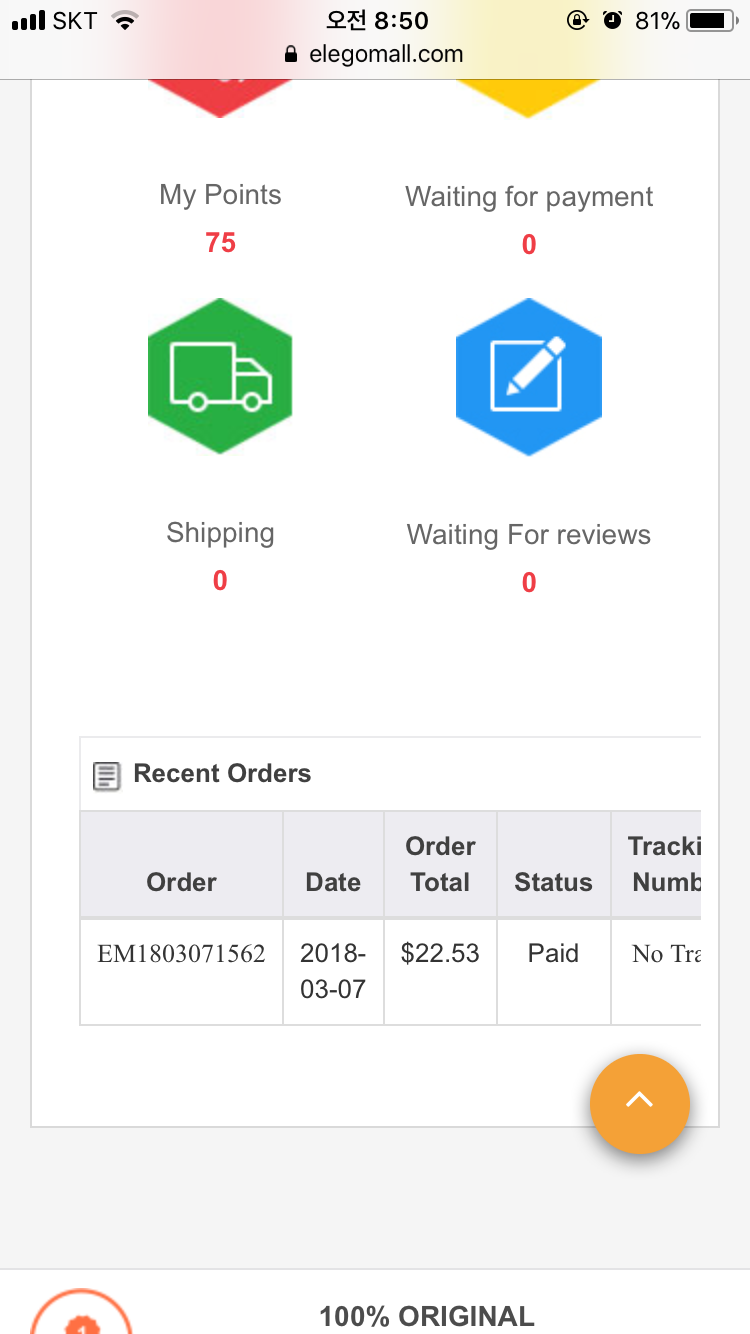
Task: Tap the Order Total column header
Action: click(x=440, y=864)
